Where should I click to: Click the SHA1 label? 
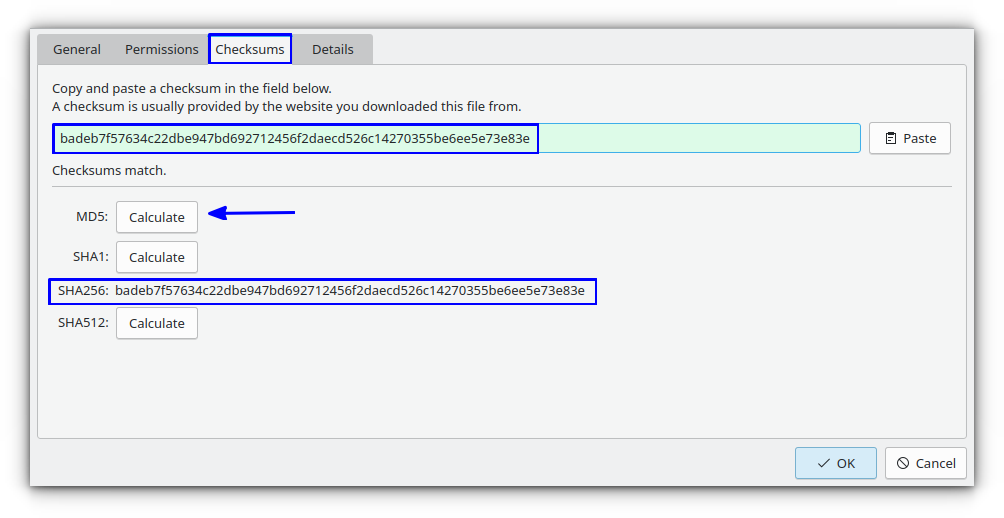coord(90,257)
